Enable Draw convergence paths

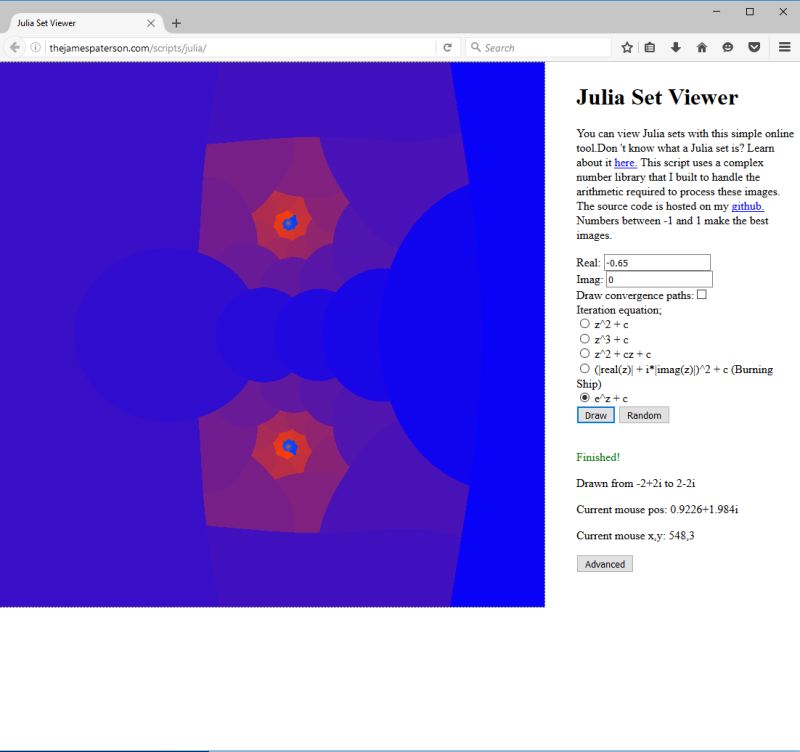click(703, 295)
